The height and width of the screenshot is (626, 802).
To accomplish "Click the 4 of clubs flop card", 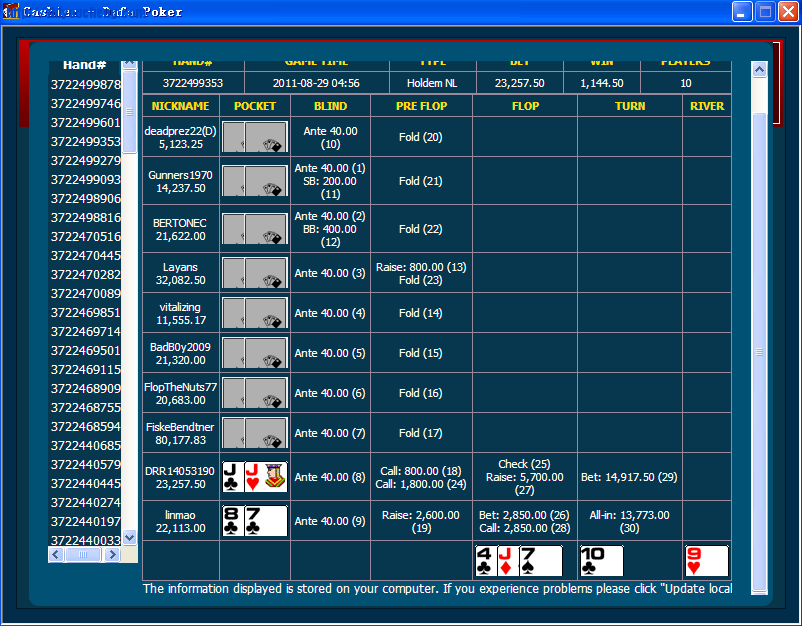I will [487, 561].
